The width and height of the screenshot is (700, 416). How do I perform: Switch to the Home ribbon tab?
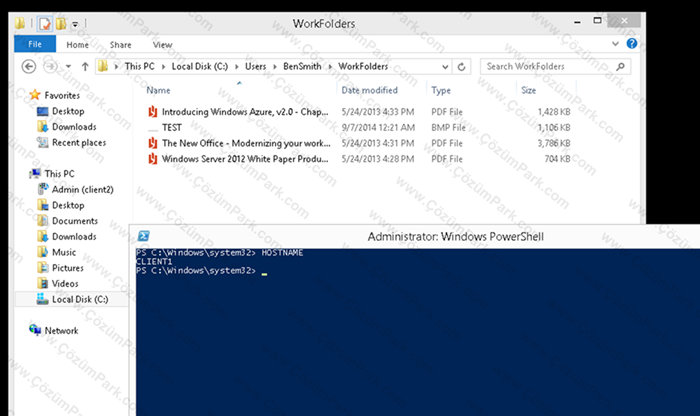click(x=77, y=45)
